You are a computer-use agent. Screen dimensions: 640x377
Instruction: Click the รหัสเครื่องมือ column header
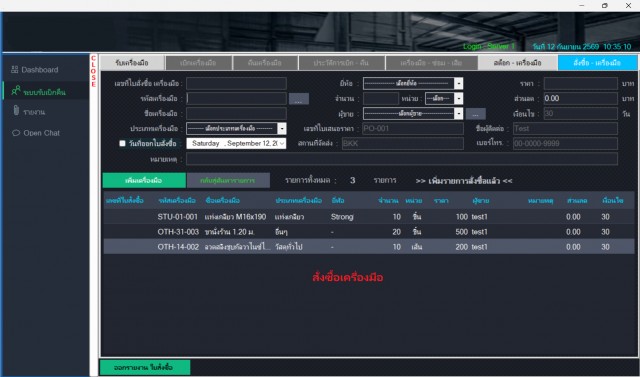click(177, 201)
